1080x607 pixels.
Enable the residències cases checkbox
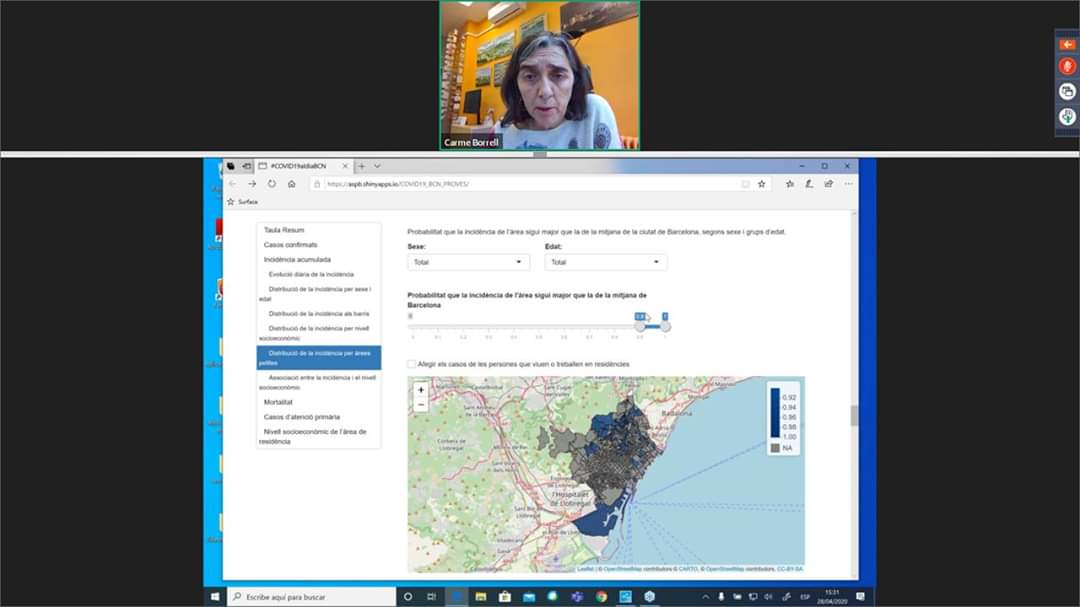pos(412,364)
